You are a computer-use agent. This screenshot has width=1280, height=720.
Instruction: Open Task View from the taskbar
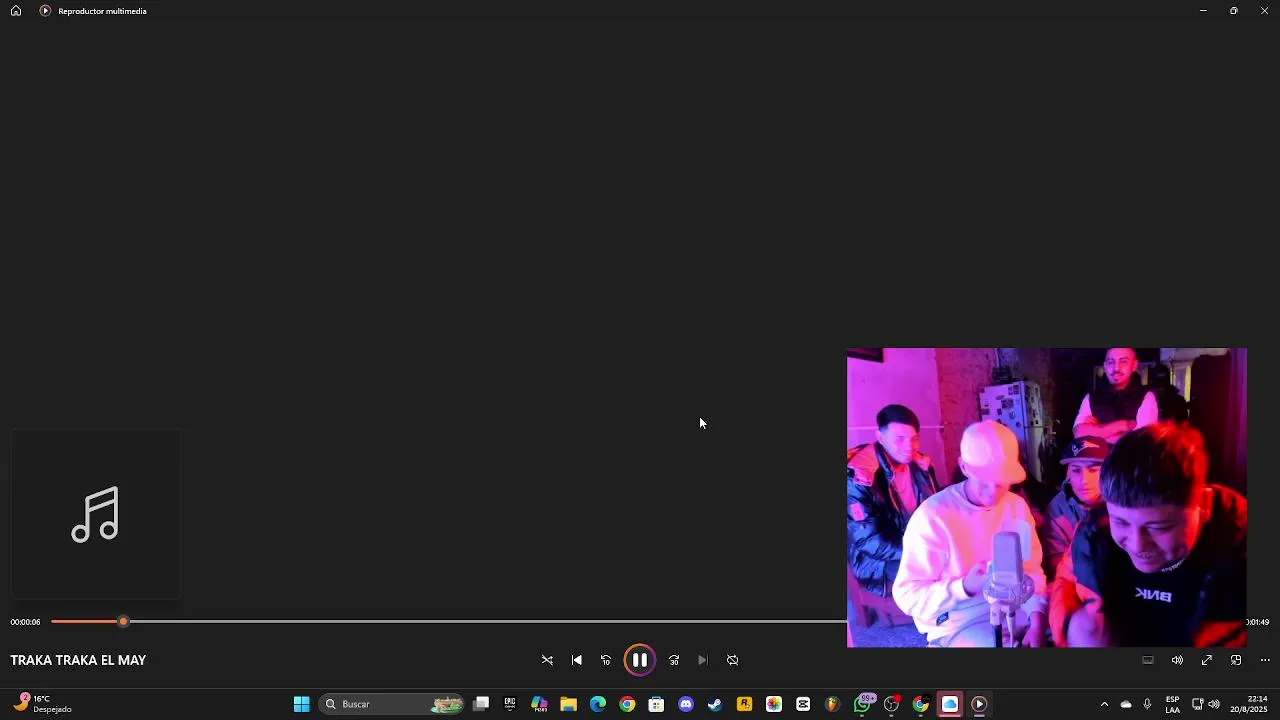pos(481,704)
